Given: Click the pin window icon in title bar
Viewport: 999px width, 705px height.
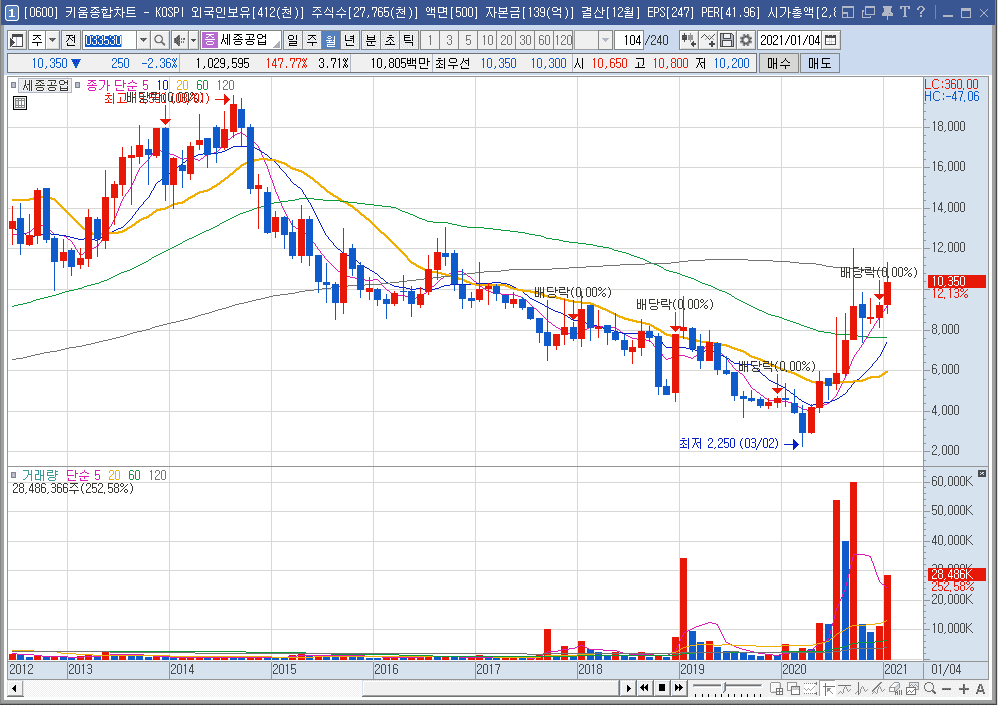Looking at the screenshot, I should pos(887,12).
